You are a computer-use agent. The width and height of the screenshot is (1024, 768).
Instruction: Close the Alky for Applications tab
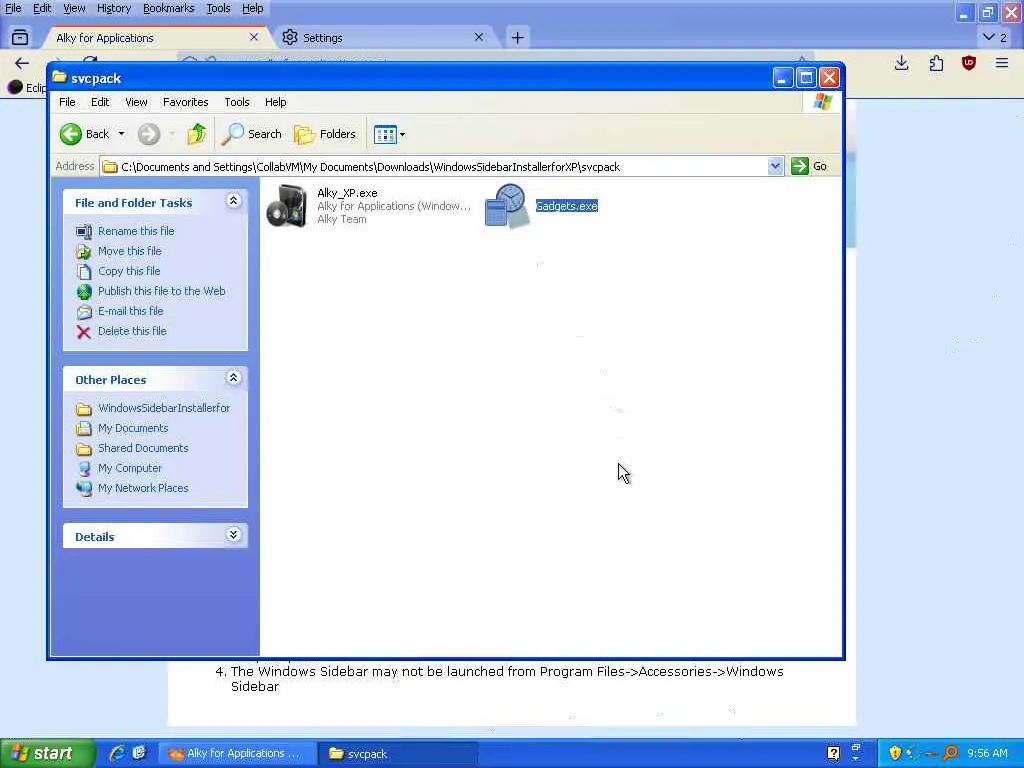point(254,37)
